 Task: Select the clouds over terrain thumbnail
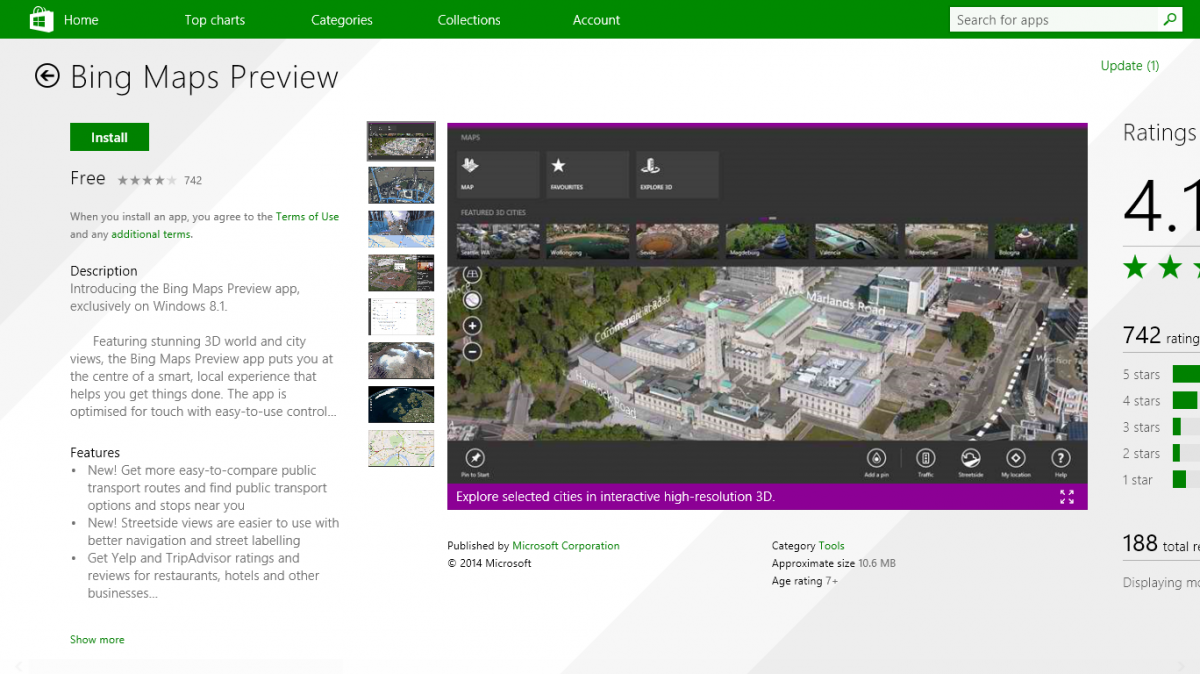401,361
